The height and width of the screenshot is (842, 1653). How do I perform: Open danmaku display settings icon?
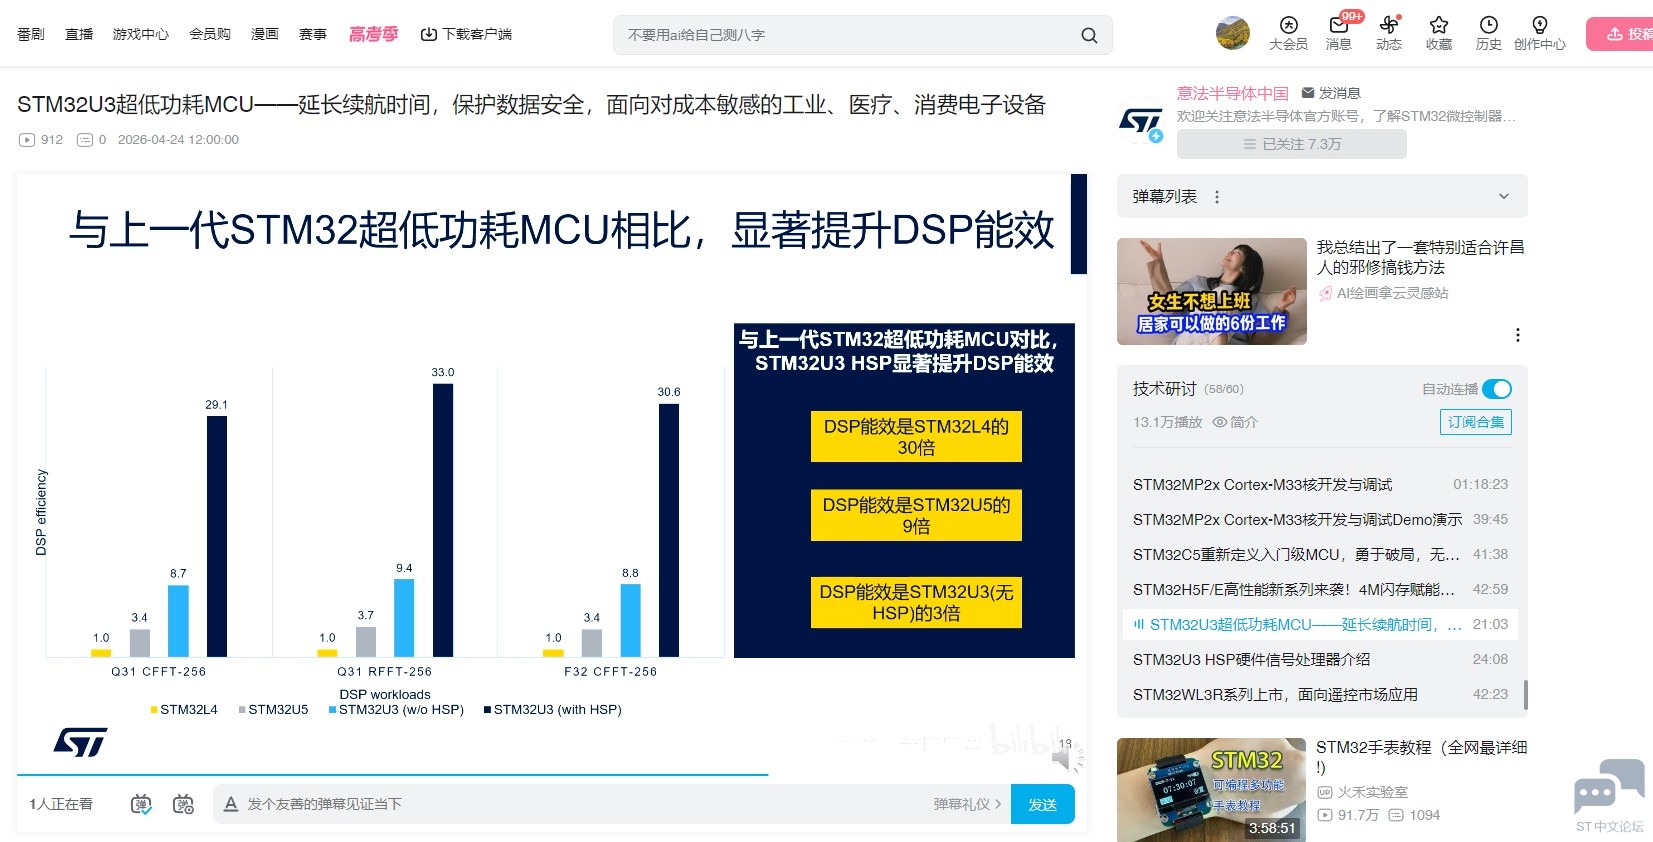183,804
